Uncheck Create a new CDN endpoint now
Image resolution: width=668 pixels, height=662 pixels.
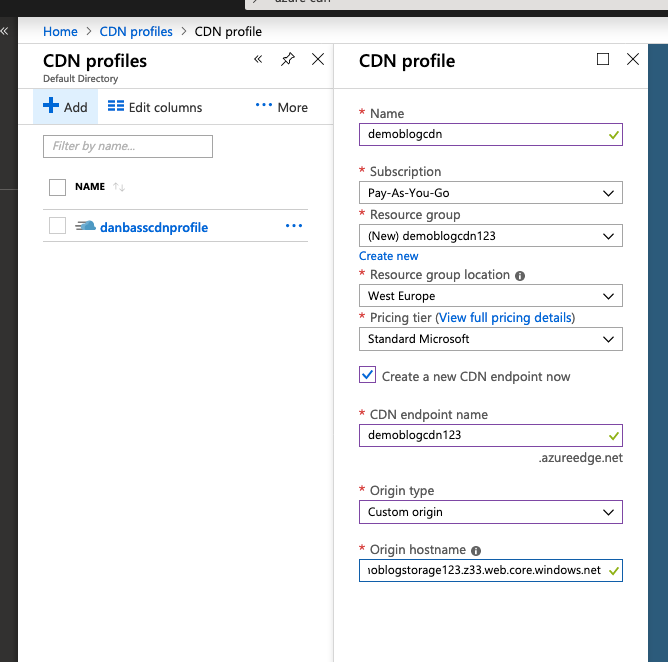point(367,375)
